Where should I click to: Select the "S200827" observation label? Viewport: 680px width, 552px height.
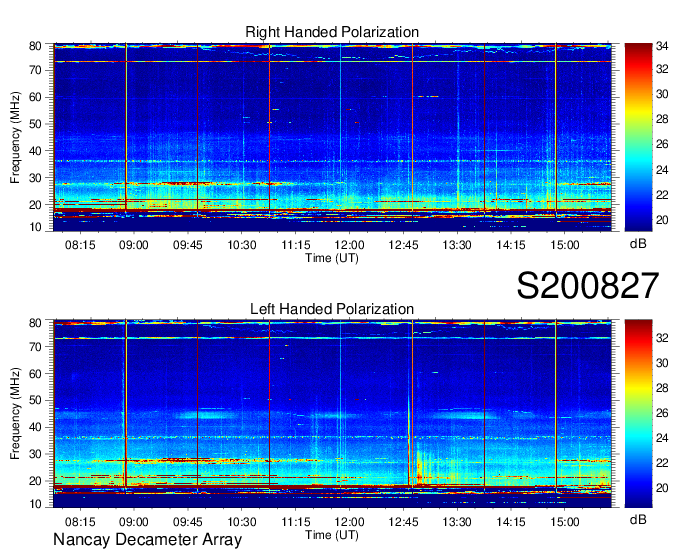click(588, 285)
